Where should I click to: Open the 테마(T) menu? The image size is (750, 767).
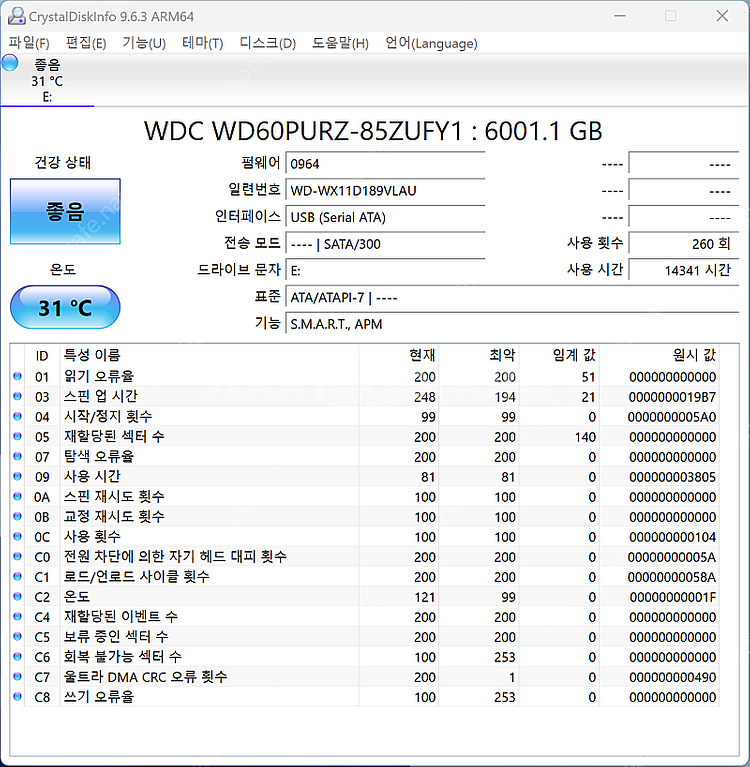click(203, 43)
